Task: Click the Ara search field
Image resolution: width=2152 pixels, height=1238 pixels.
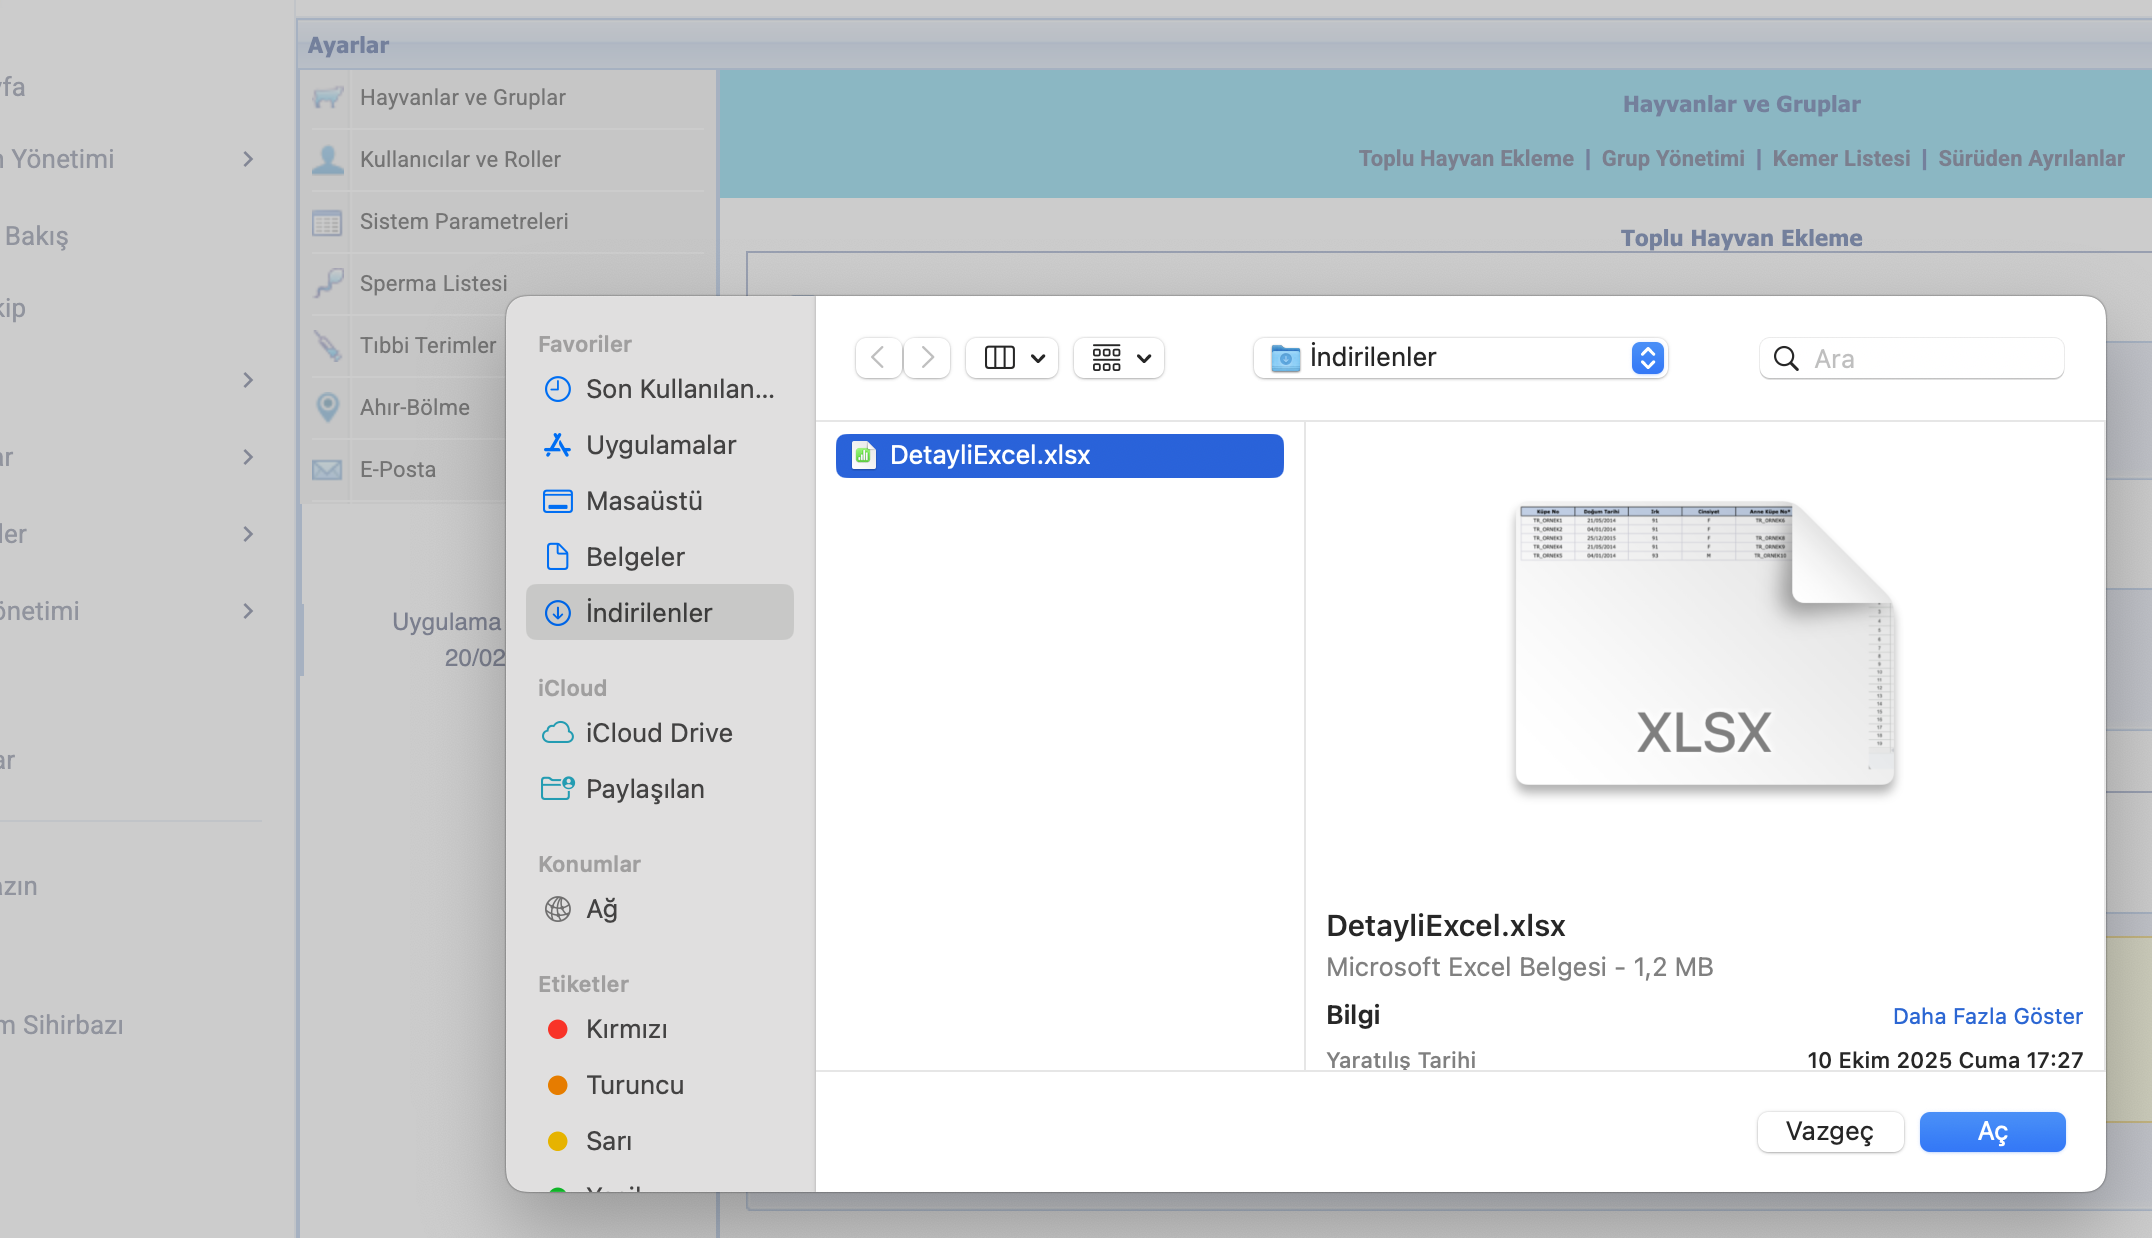Action: pos(1920,358)
